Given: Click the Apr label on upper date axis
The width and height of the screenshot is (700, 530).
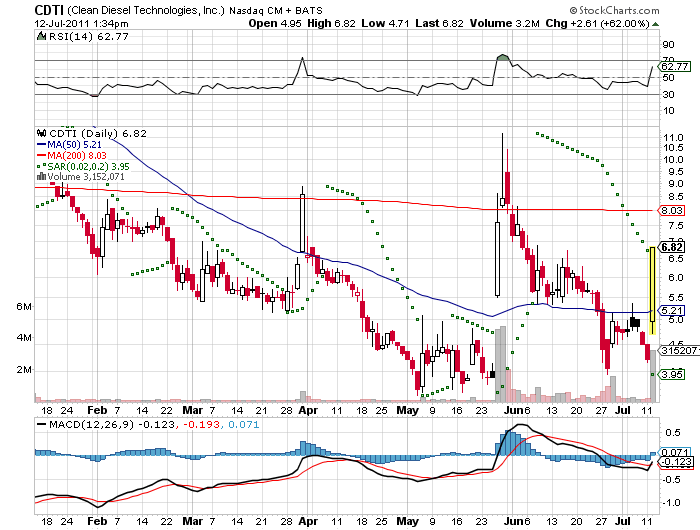Looking at the screenshot, I should tap(308, 410).
